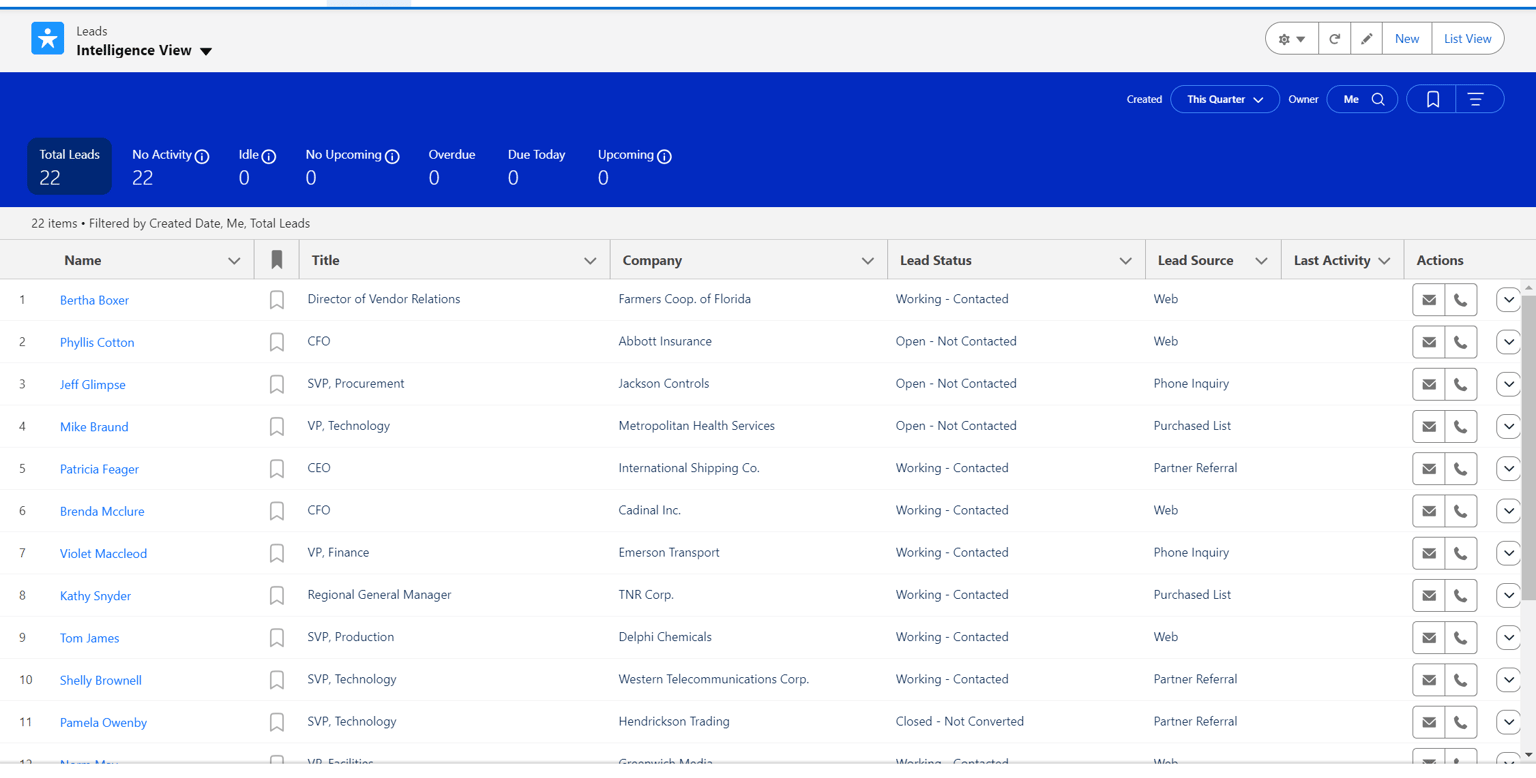Image resolution: width=1536 pixels, height=778 pixels.
Task: Show info for No Activity metric
Action: tap(202, 156)
